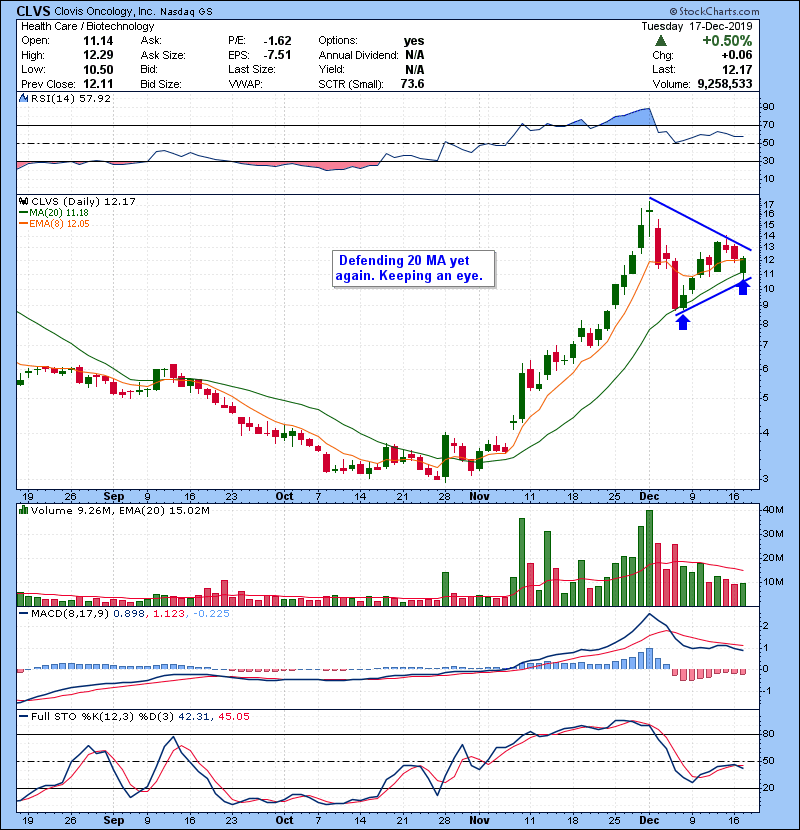Click the CLVS ticker symbol in the header
The width and height of the screenshot is (800, 830).
[34, 11]
